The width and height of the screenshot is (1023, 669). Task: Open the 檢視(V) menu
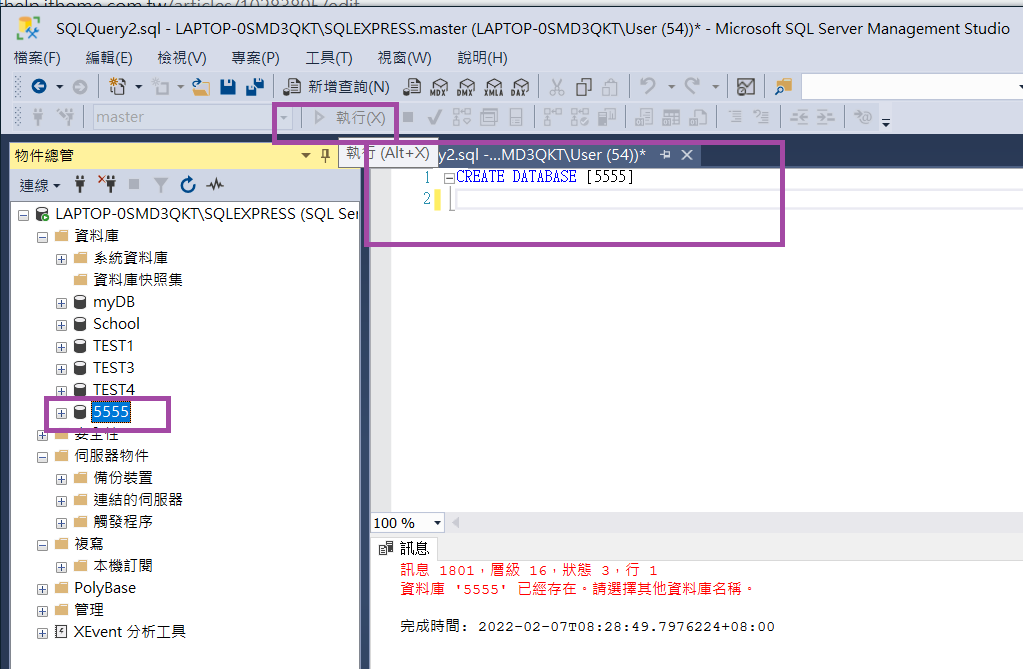coord(182,58)
